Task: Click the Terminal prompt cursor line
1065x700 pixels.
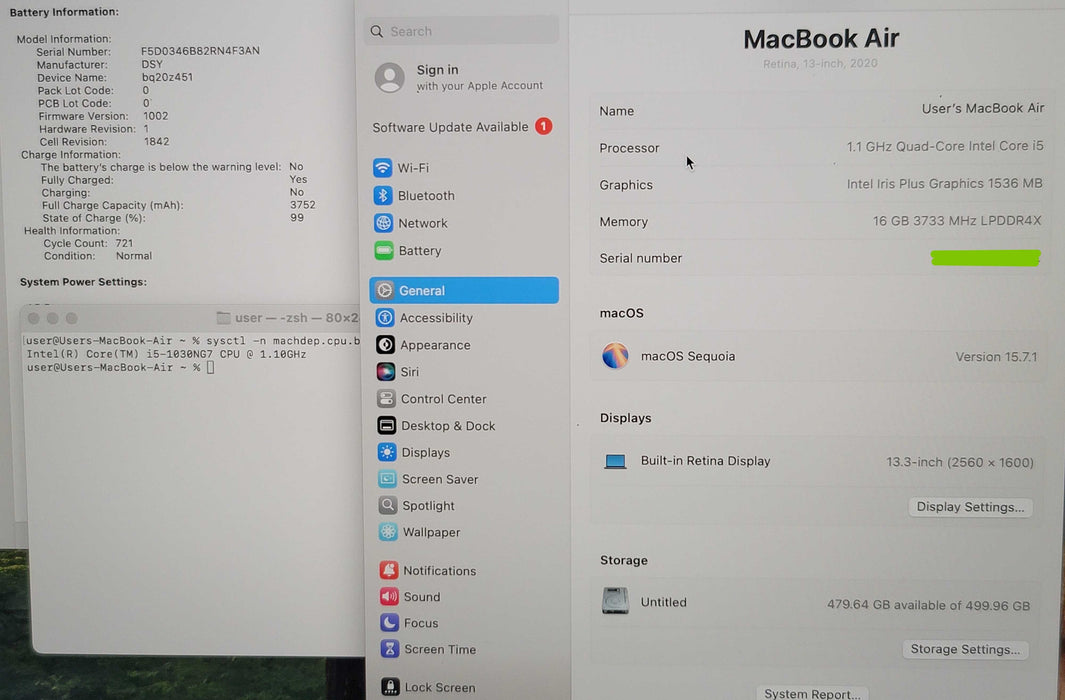Action: point(120,367)
